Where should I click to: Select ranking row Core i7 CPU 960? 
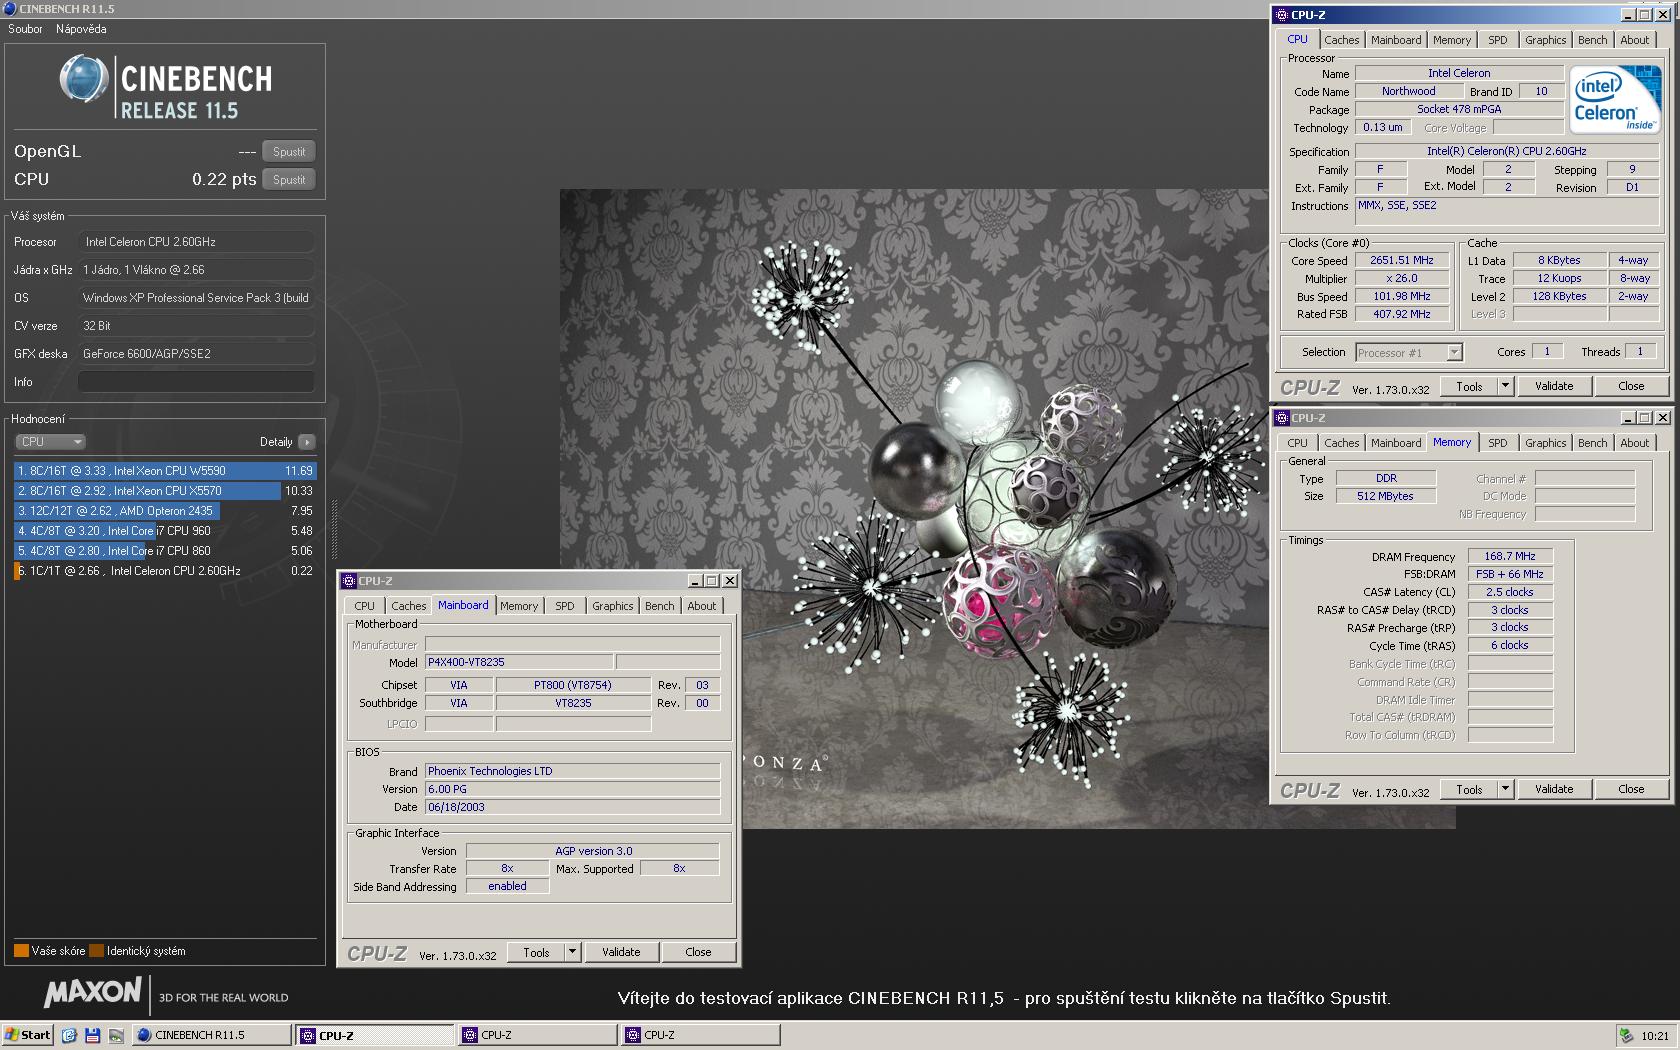[165, 531]
